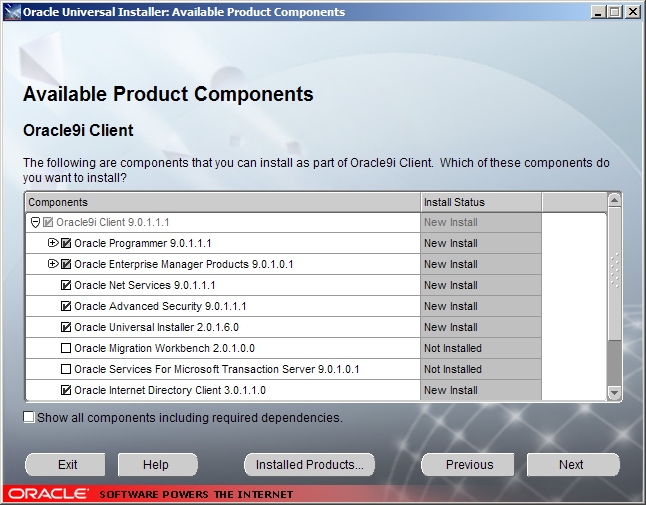
Task: Enable Show all components including required dependencies
Action: click(29, 417)
